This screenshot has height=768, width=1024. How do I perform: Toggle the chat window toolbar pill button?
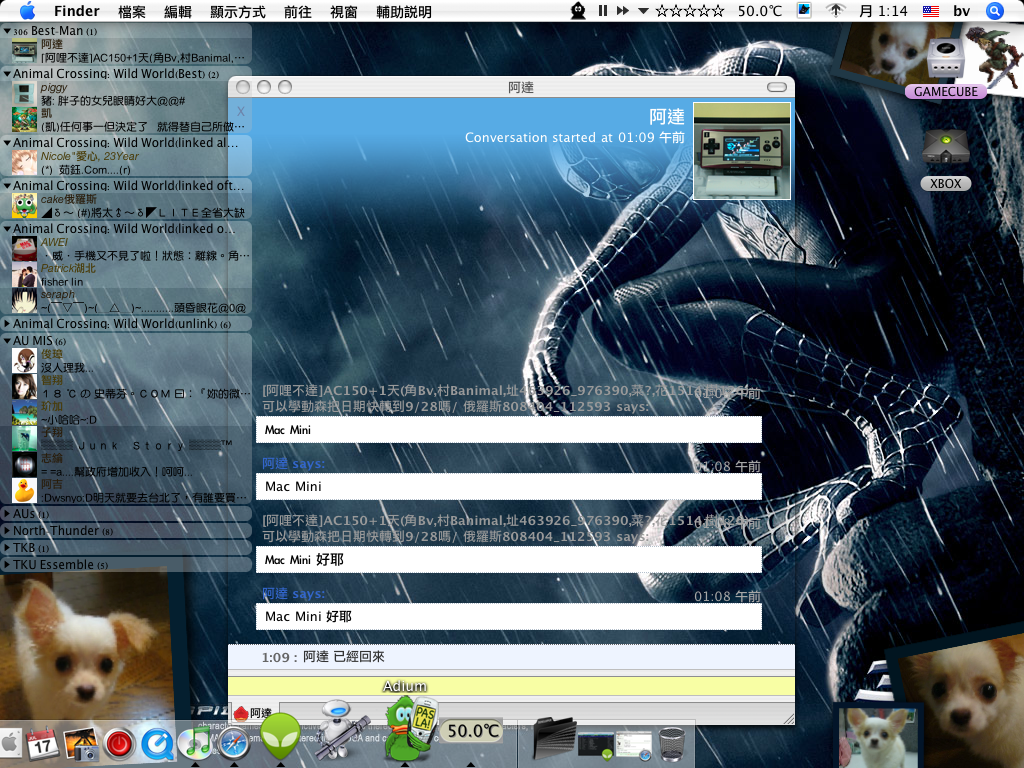[776, 87]
